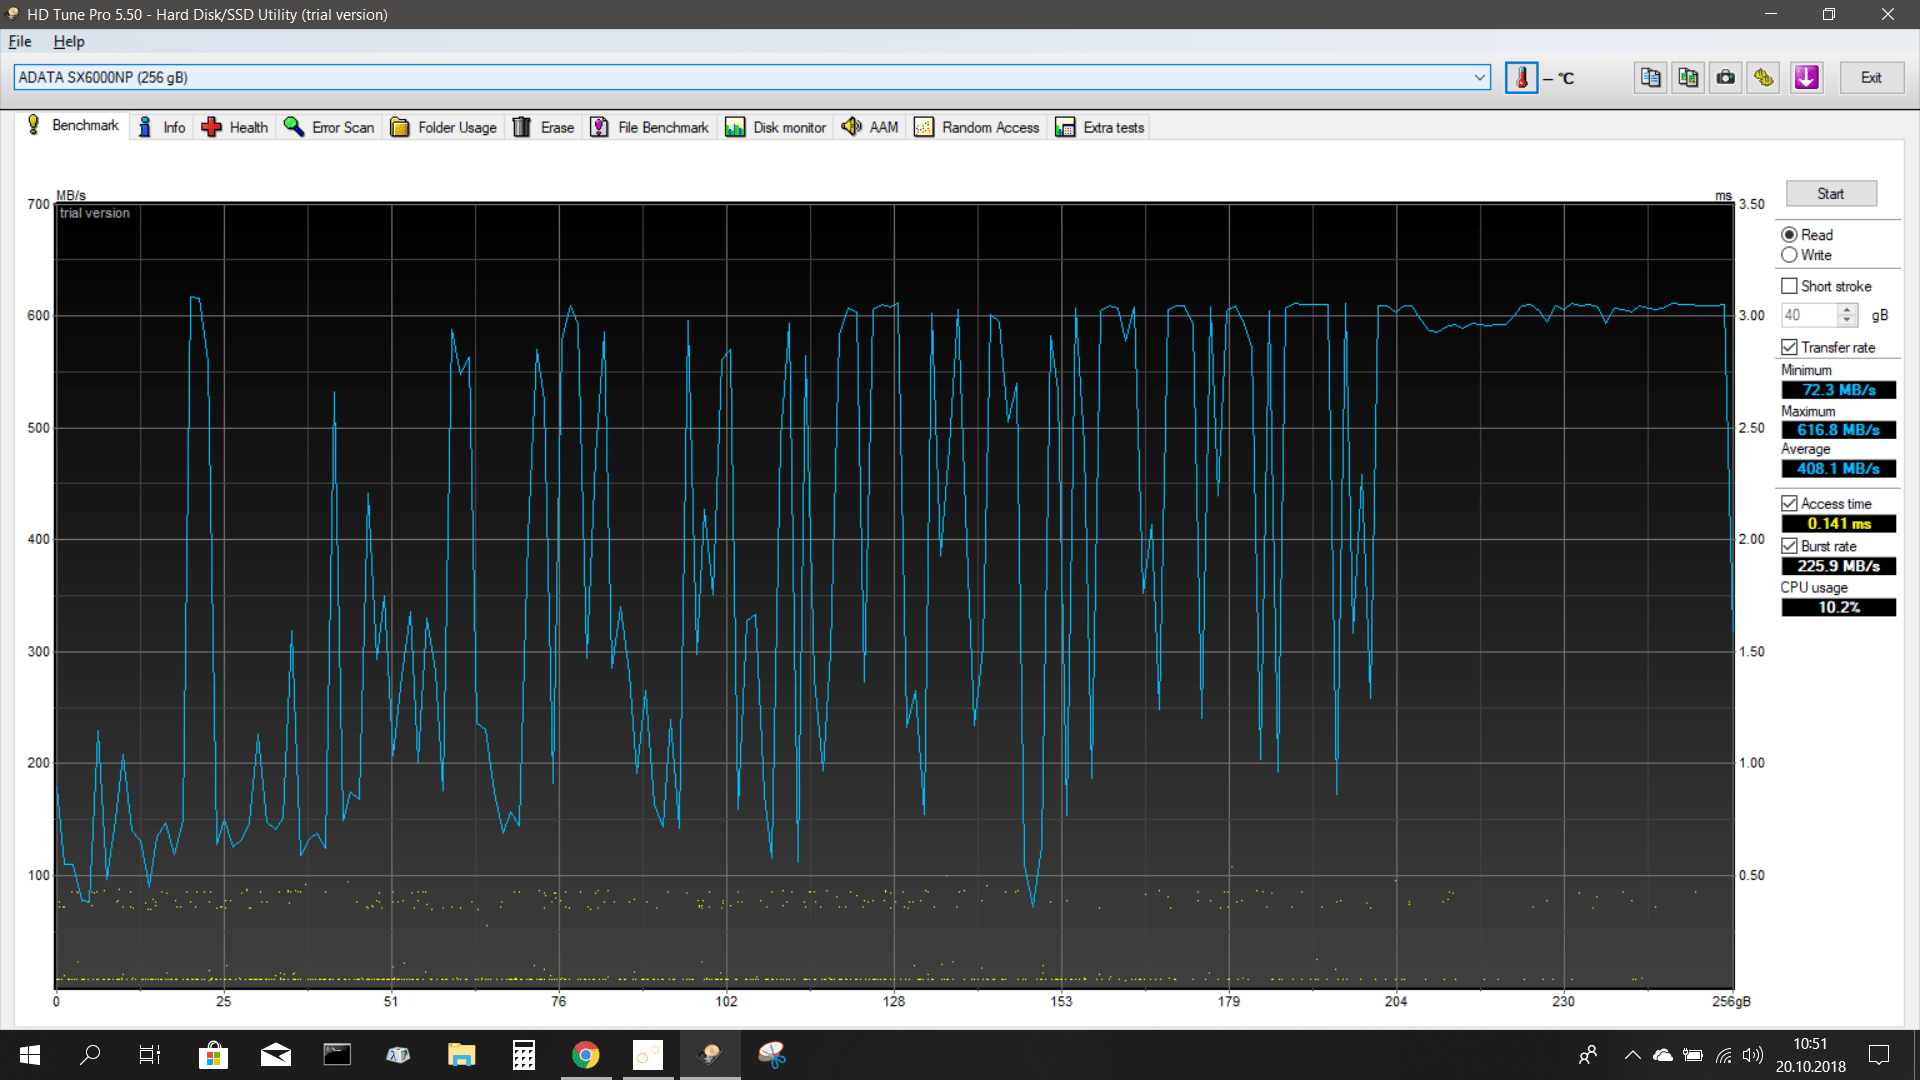
Task: Enable the Short stroke checkbox
Action: pyautogui.click(x=1789, y=286)
